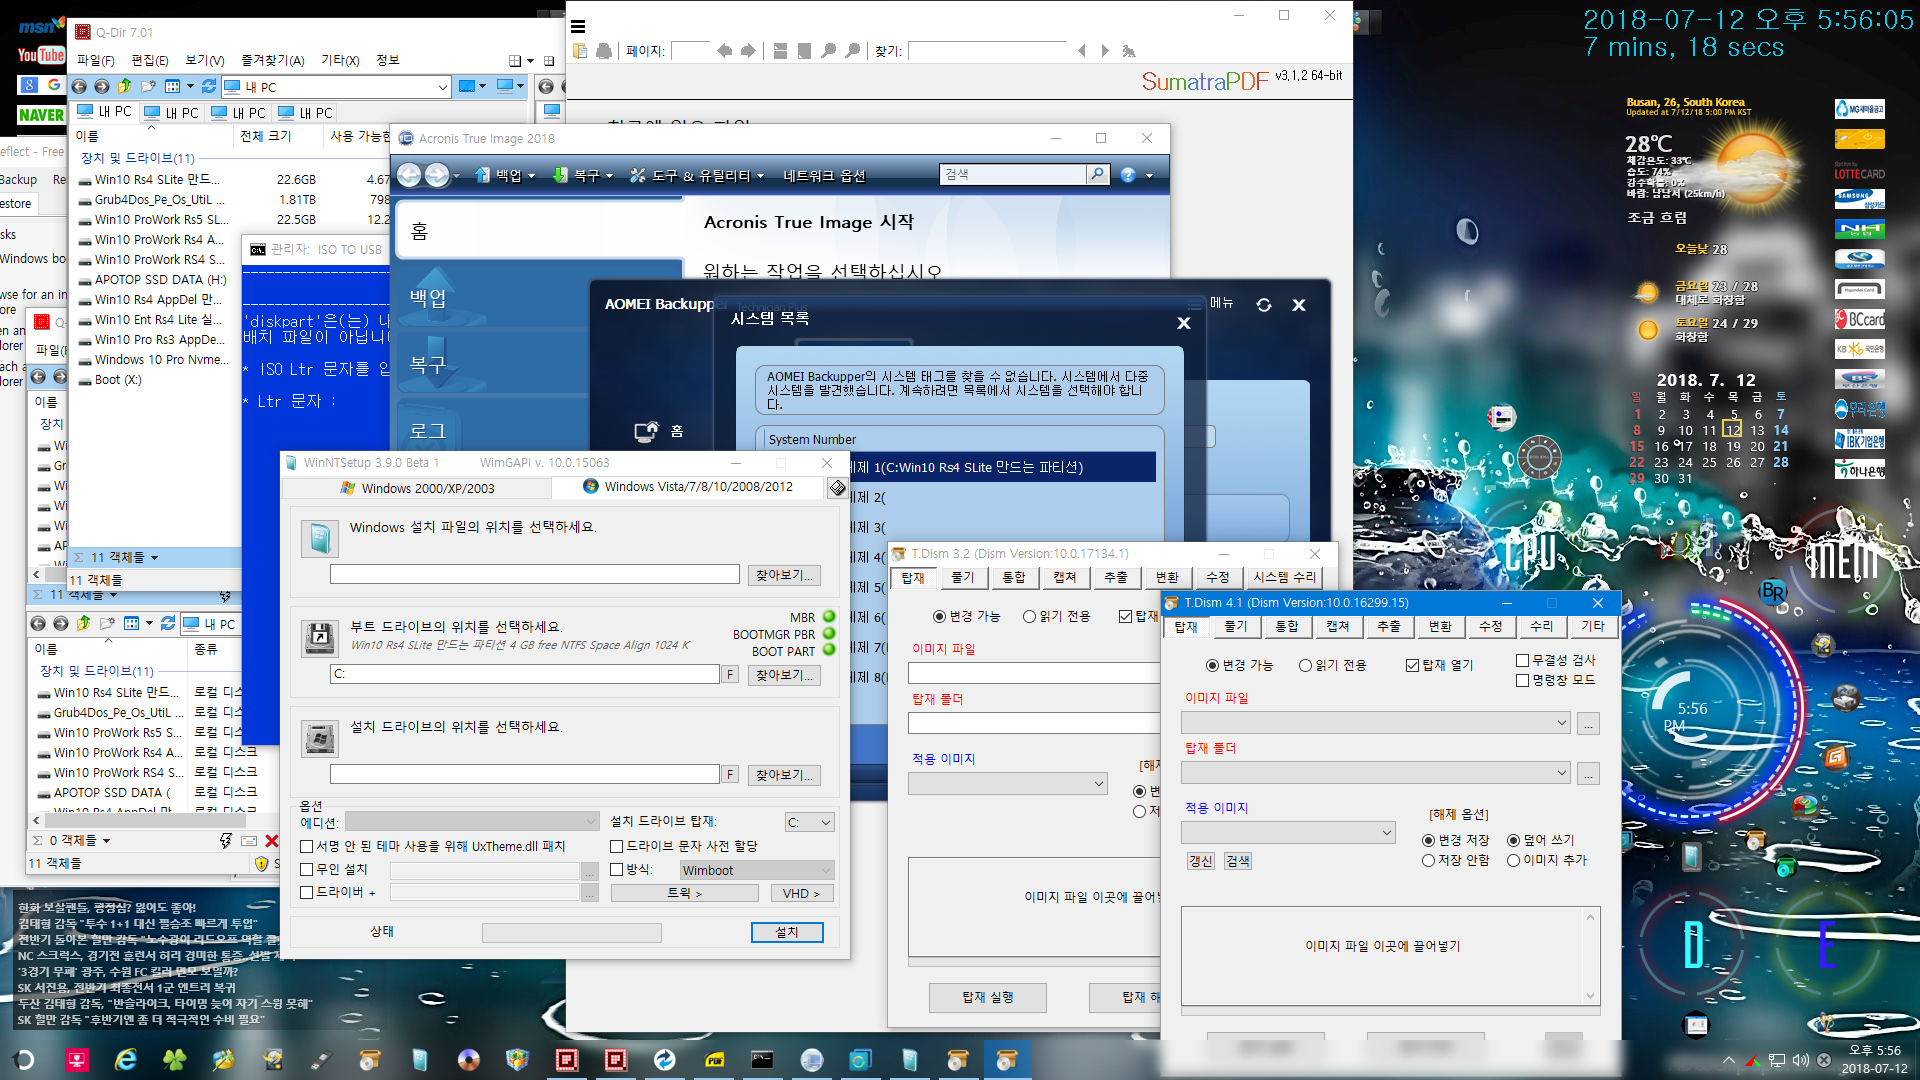
Task: Click SumatraPDF match case search icon
Action: click(1129, 51)
